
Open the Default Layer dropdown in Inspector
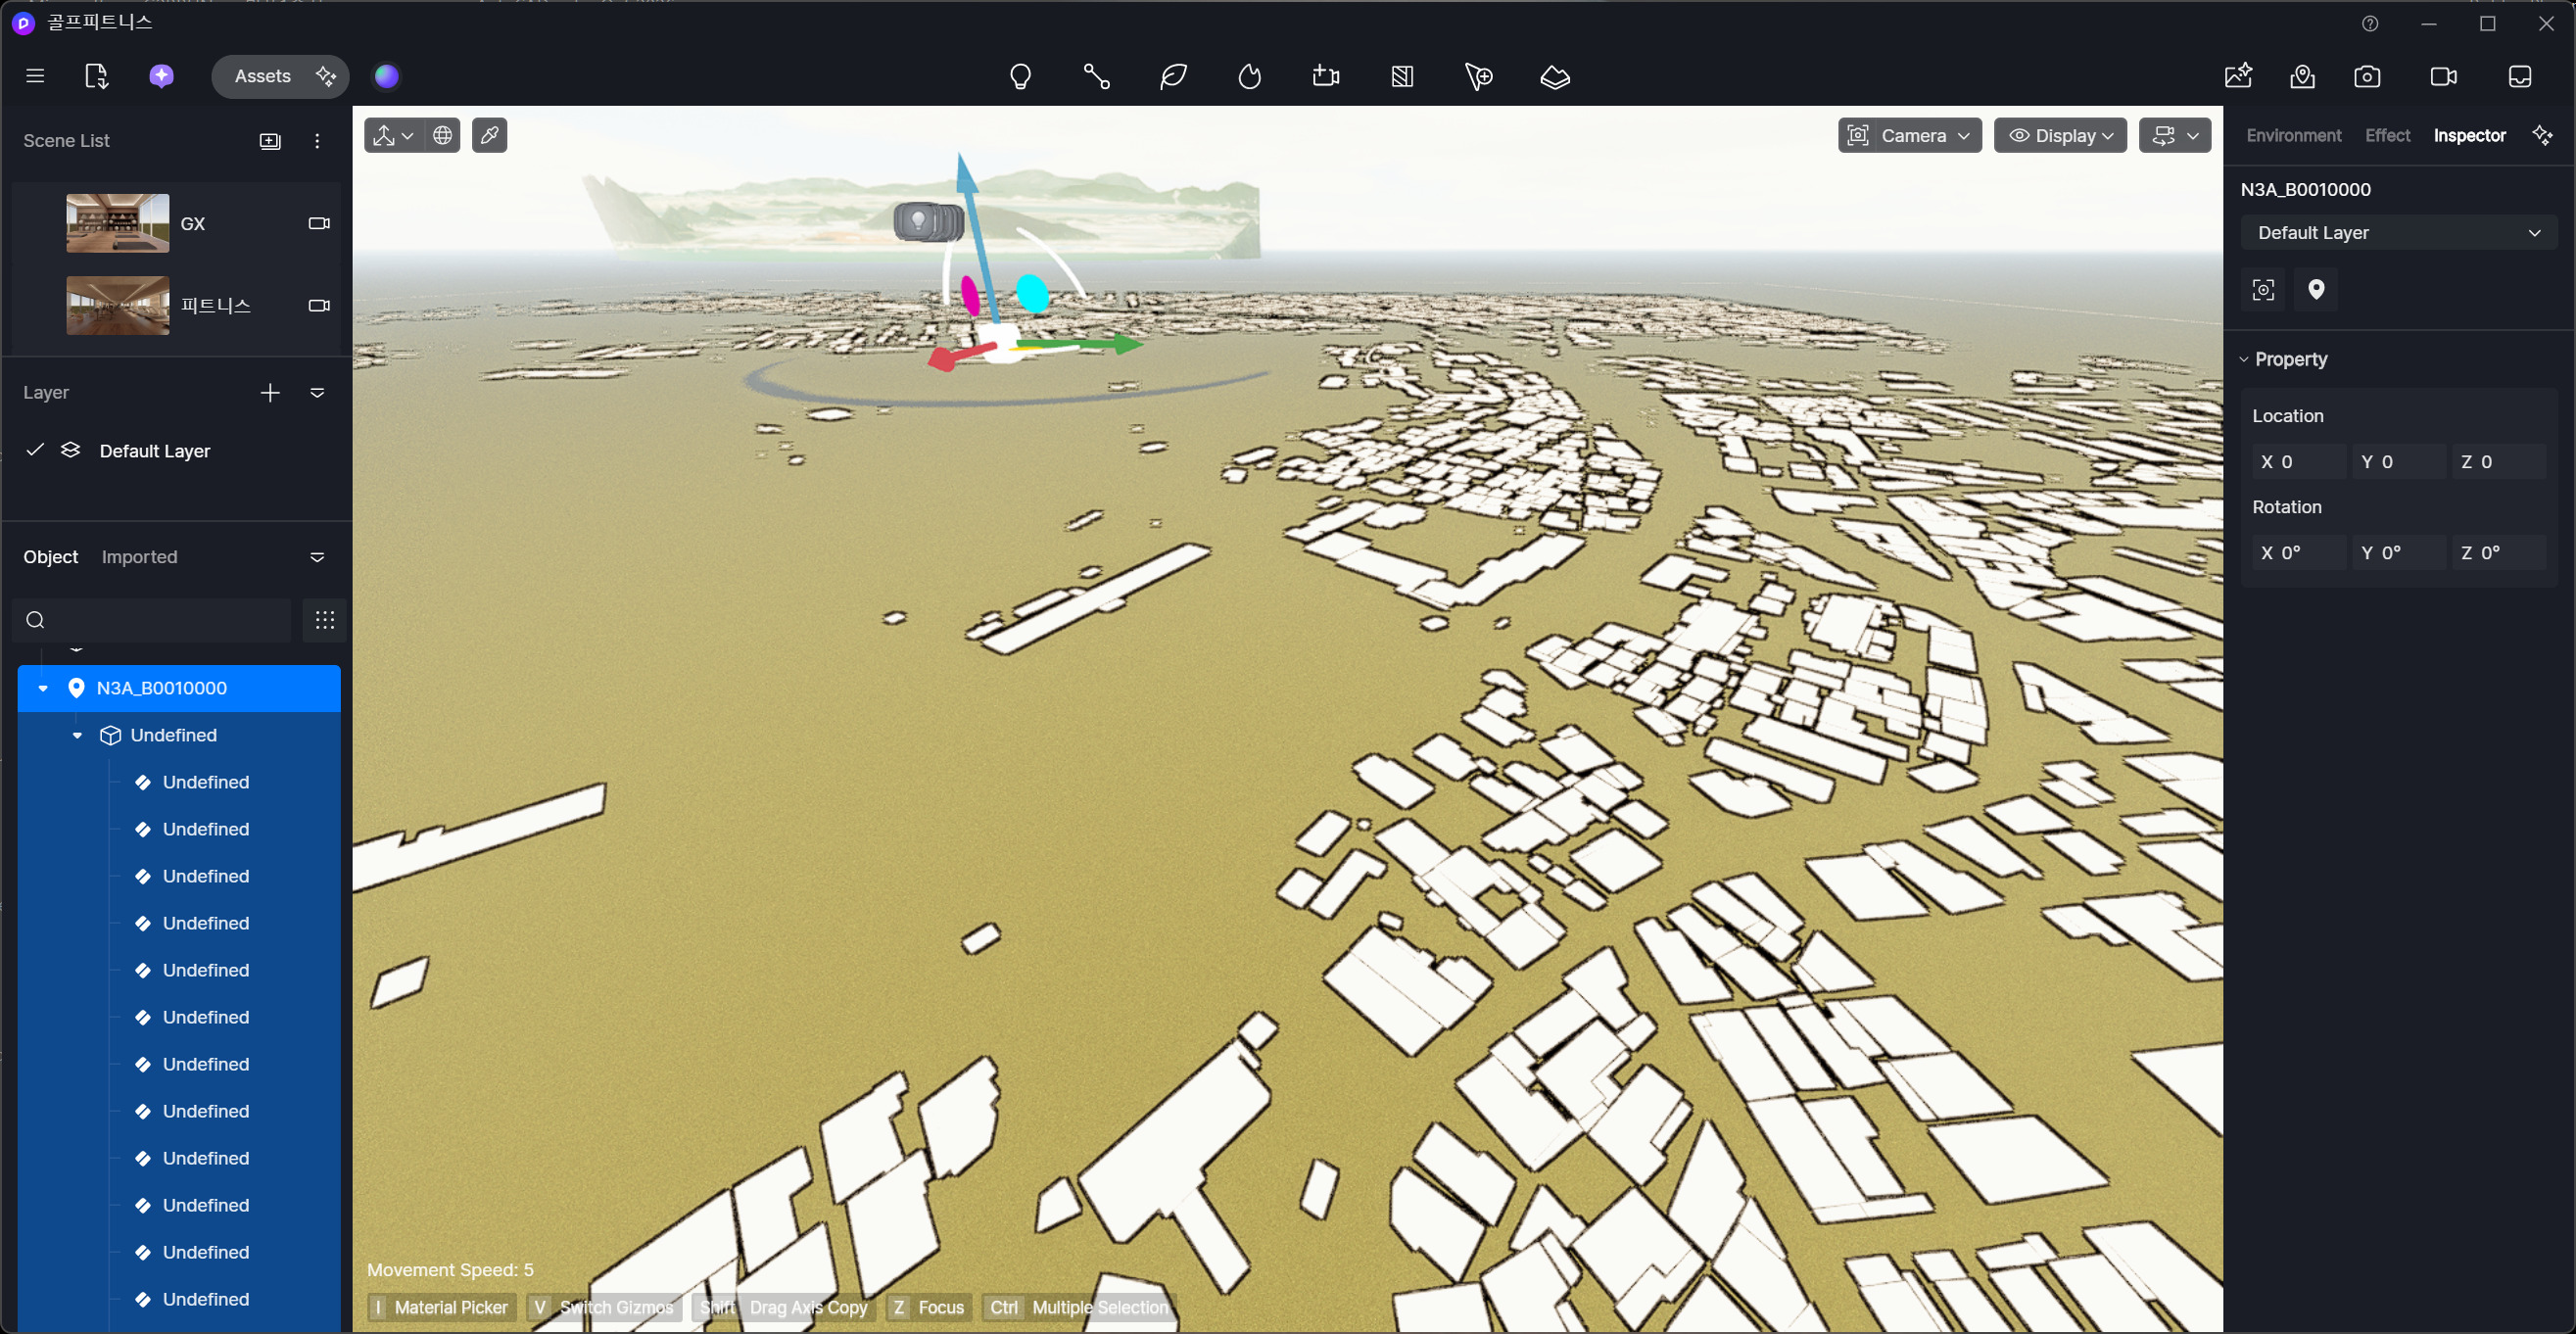click(2398, 232)
